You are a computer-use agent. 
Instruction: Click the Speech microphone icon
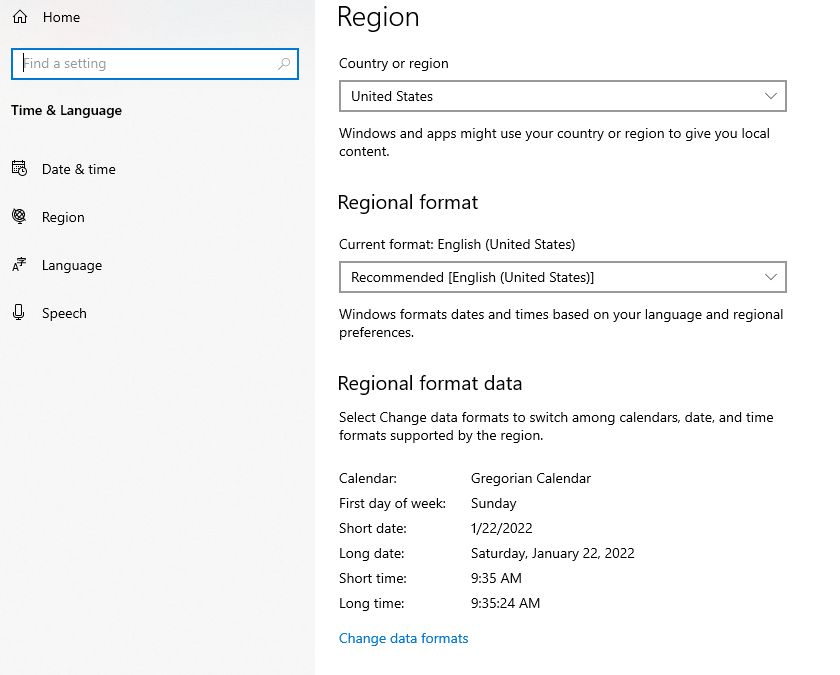(19, 313)
